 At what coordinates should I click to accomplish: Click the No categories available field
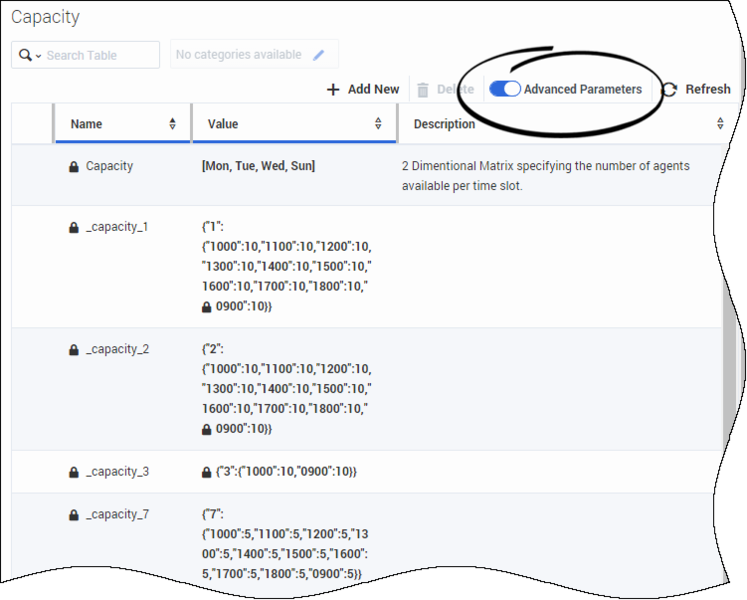pyautogui.click(x=254, y=54)
